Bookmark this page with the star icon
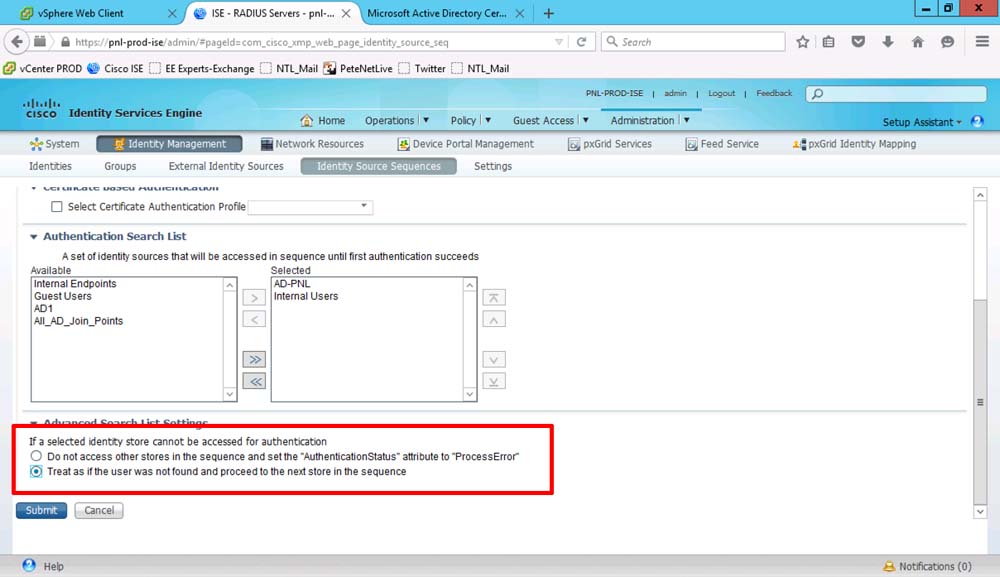Viewport: 1000px width, 577px height. [x=802, y=42]
